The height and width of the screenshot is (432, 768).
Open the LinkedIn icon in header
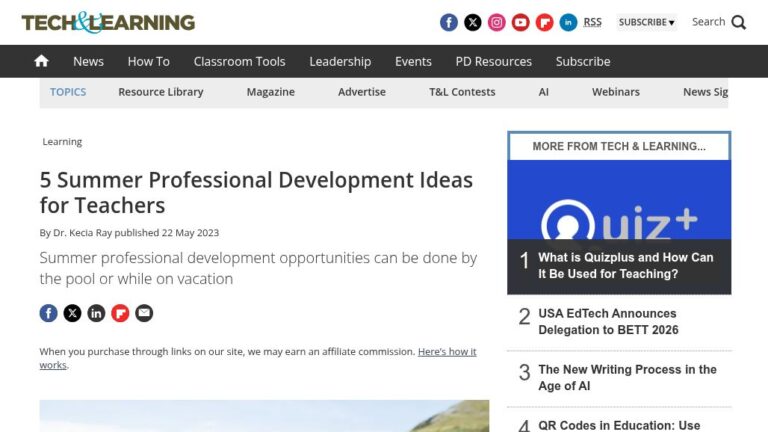(568, 23)
